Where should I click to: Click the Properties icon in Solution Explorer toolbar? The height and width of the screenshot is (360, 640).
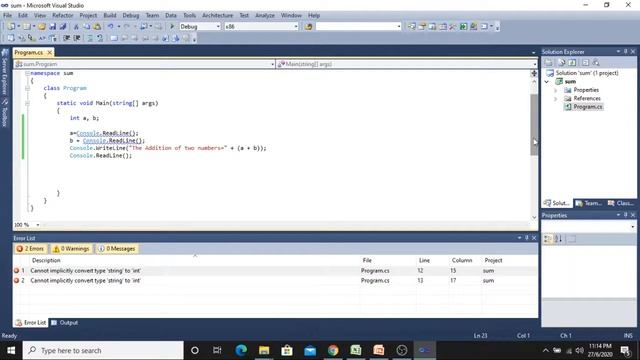(549, 62)
